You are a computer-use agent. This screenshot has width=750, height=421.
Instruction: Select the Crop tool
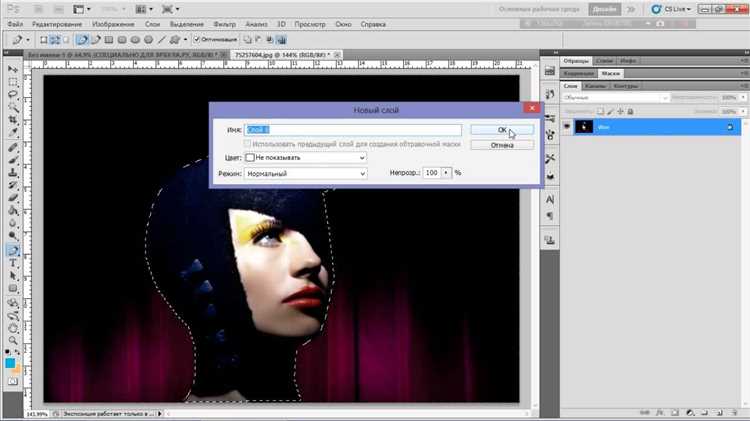click(x=13, y=120)
